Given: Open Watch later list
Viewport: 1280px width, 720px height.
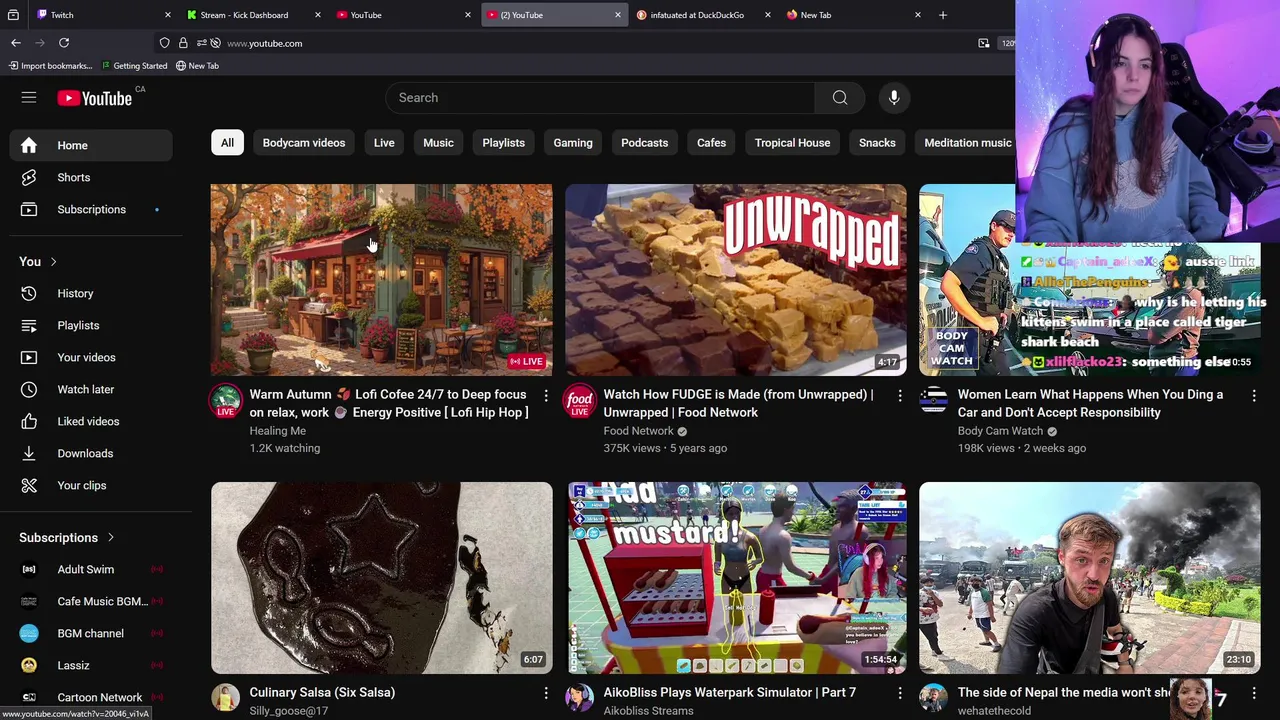Looking at the screenshot, I should point(91,389).
